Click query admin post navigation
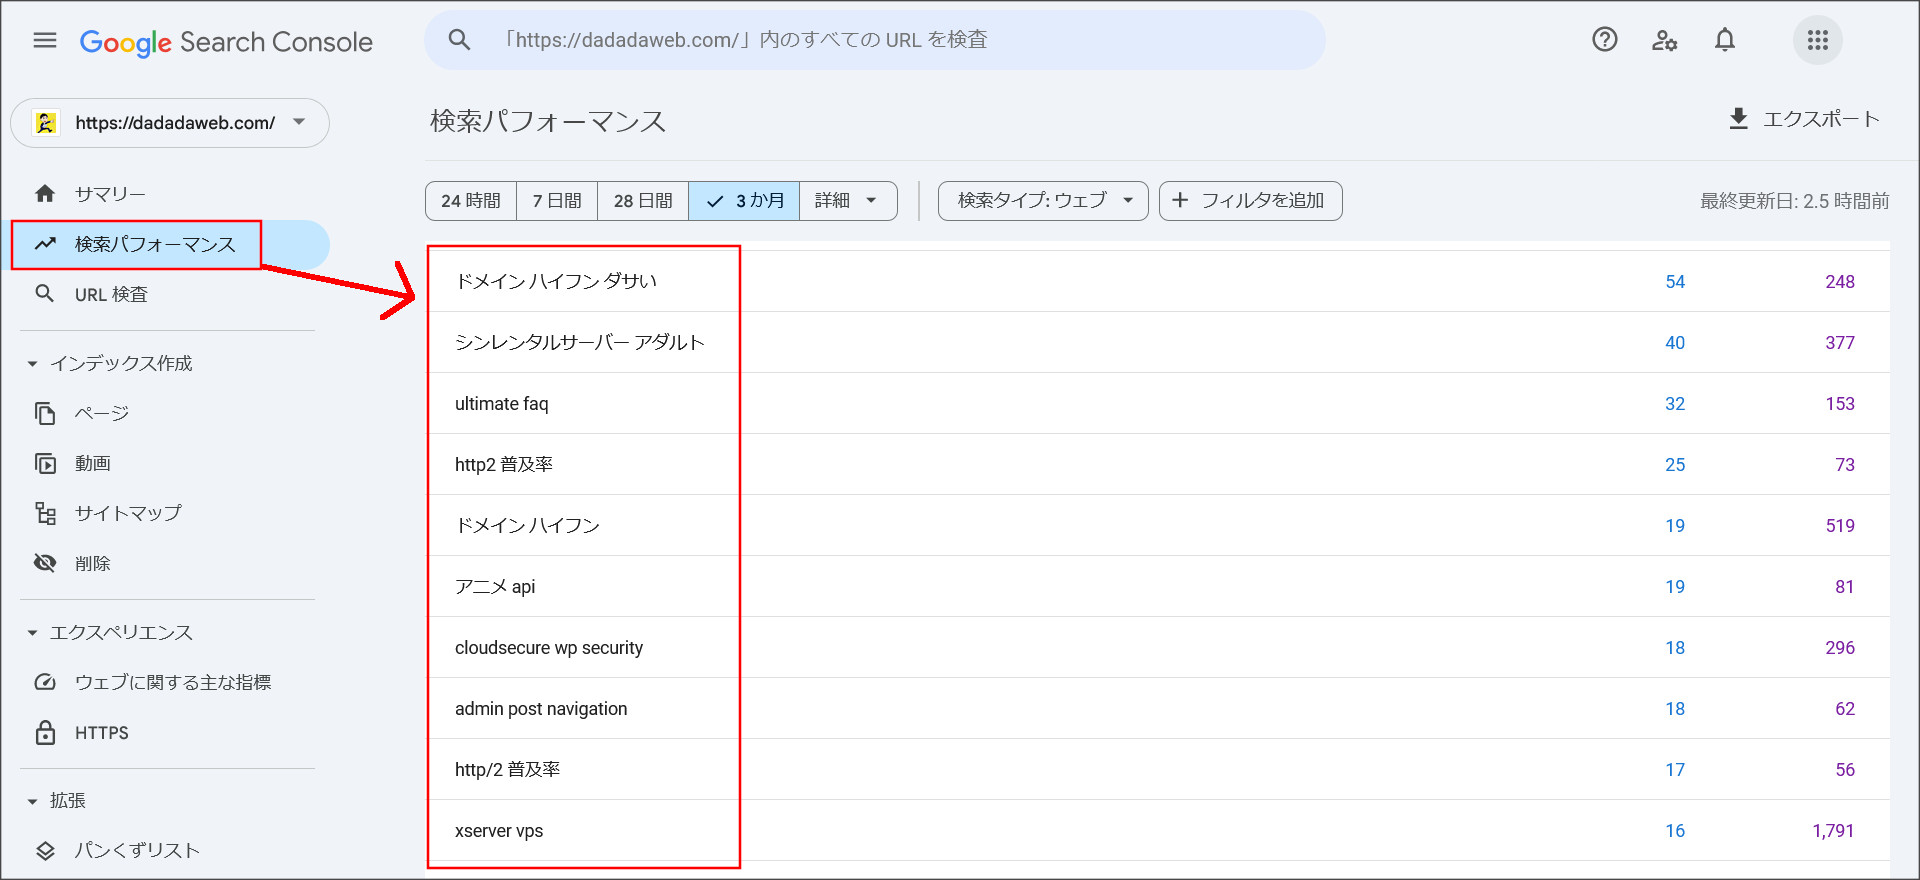This screenshot has width=1920, height=880. click(x=541, y=709)
